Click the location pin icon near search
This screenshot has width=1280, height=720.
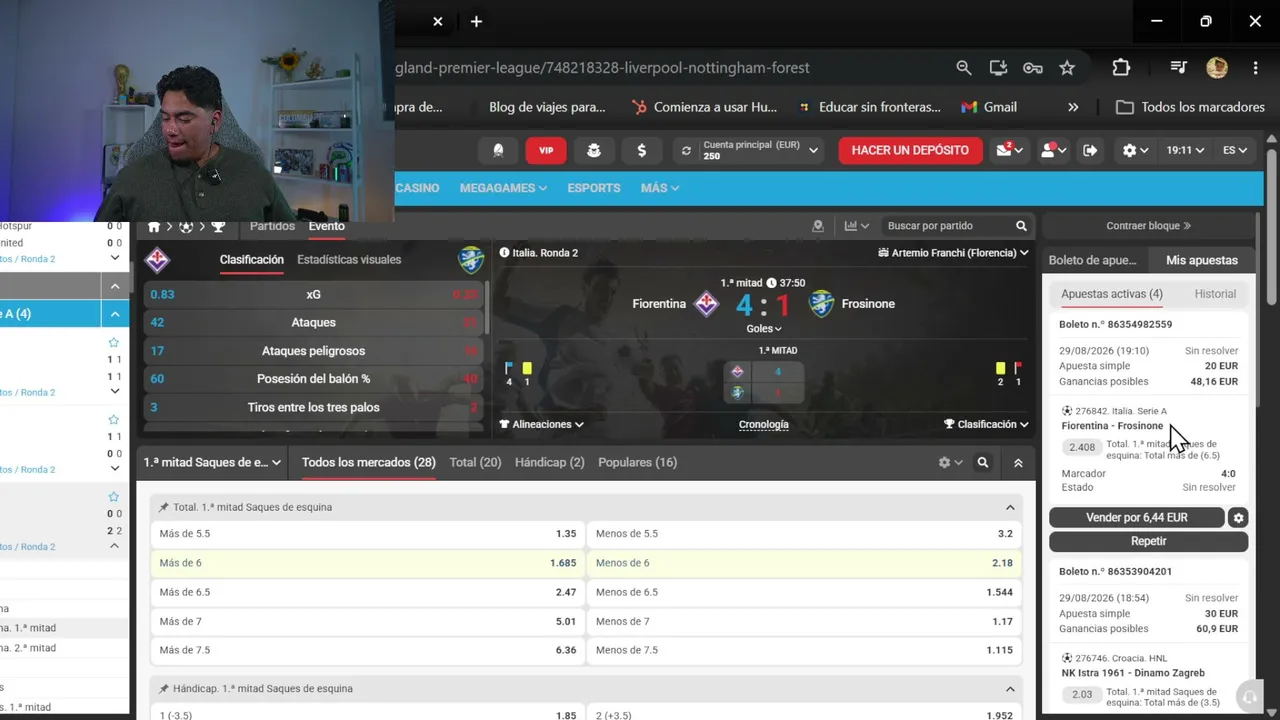(x=818, y=226)
